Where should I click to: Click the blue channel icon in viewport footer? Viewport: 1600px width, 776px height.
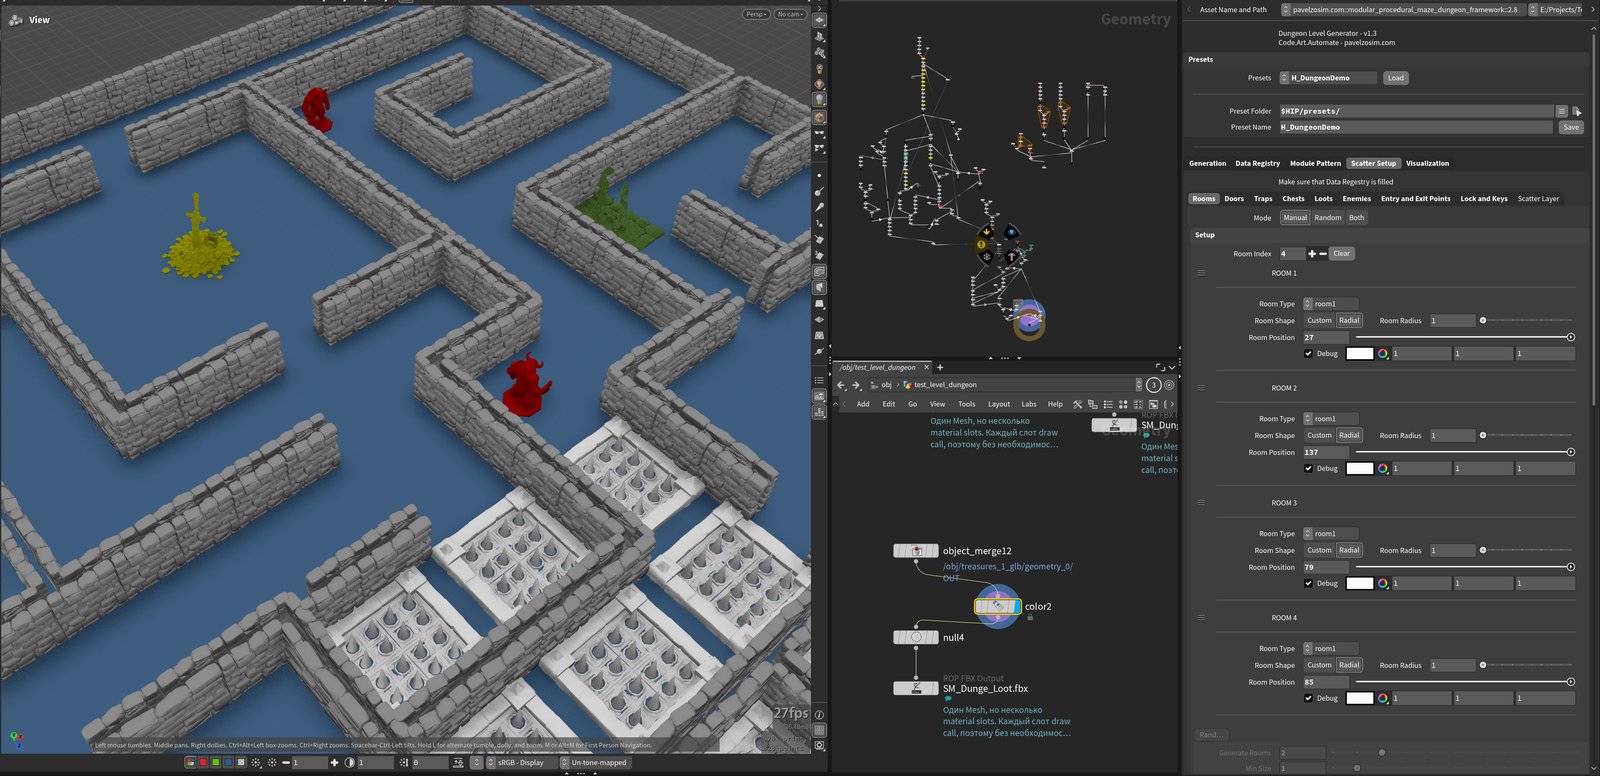[x=227, y=762]
